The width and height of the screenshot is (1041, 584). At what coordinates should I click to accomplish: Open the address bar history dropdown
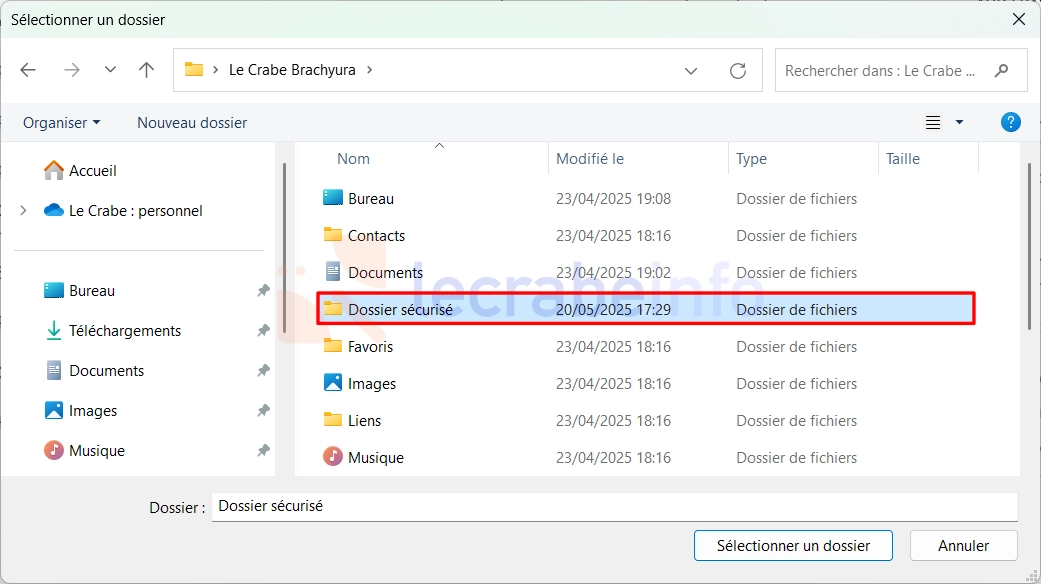click(x=690, y=70)
